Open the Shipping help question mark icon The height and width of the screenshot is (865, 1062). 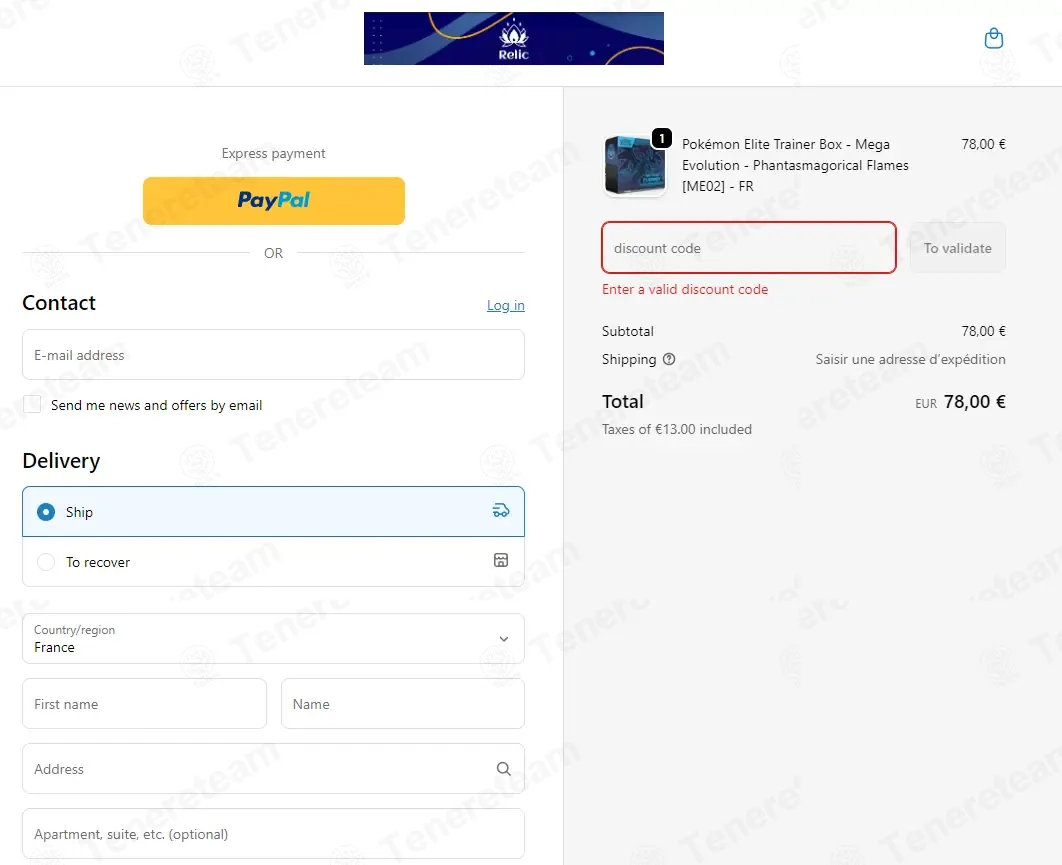pyautogui.click(x=668, y=359)
